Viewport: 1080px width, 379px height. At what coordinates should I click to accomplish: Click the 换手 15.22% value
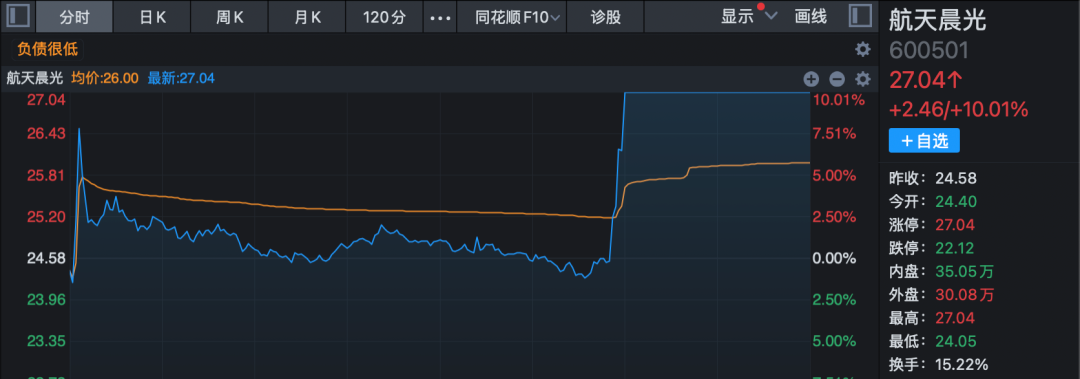pos(962,364)
